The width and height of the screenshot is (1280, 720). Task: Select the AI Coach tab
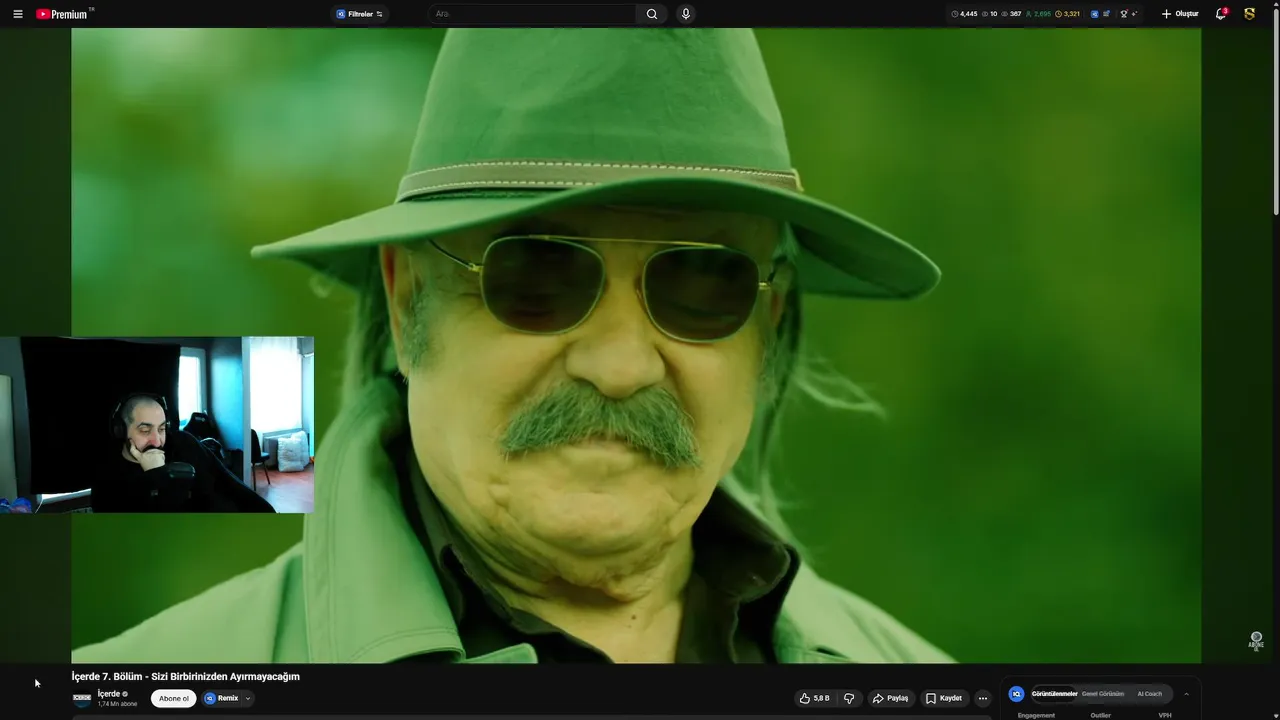click(1149, 694)
